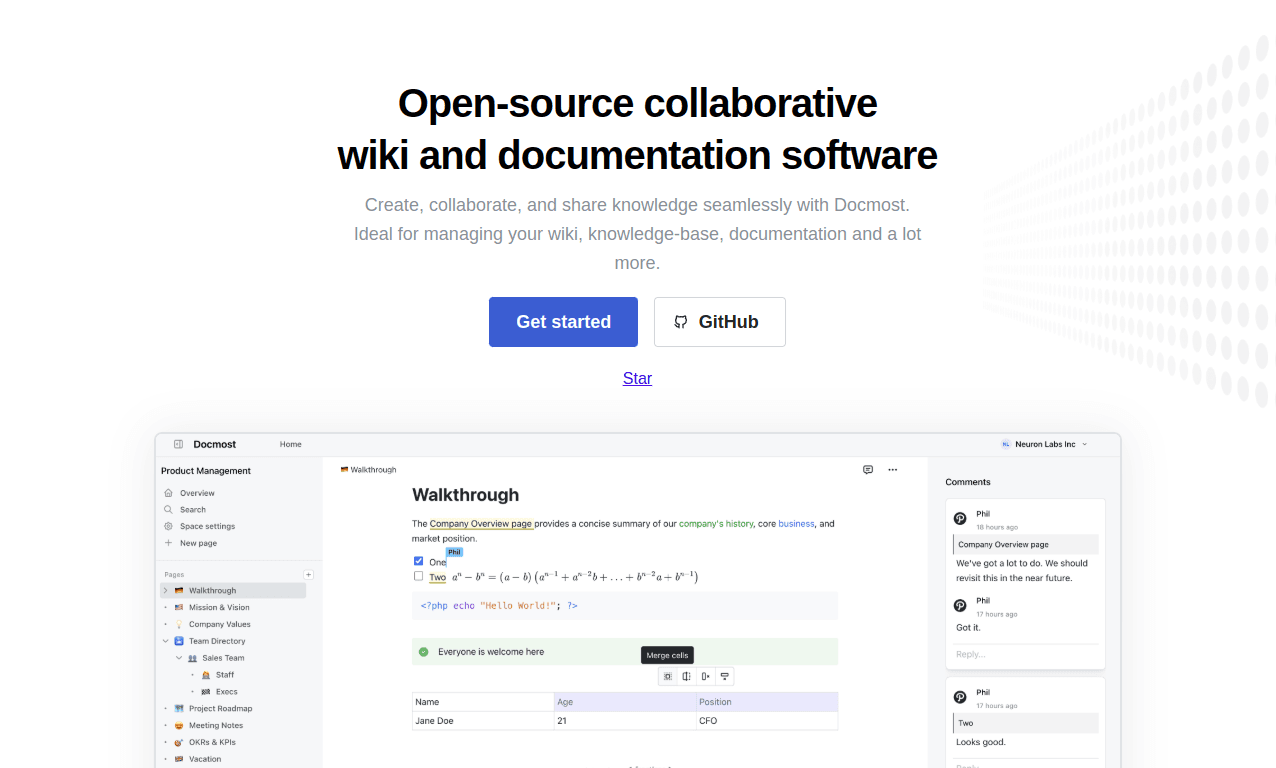Image resolution: width=1276 pixels, height=768 pixels.
Task: Toggle the sidebar collapse icon beside Docmost
Action: click(178, 444)
